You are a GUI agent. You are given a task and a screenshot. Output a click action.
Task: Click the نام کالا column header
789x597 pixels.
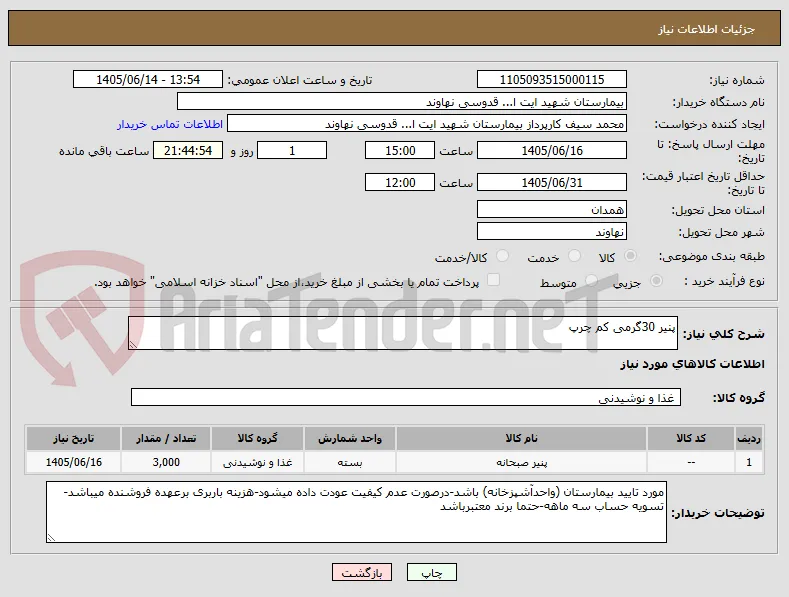[x=521, y=438]
